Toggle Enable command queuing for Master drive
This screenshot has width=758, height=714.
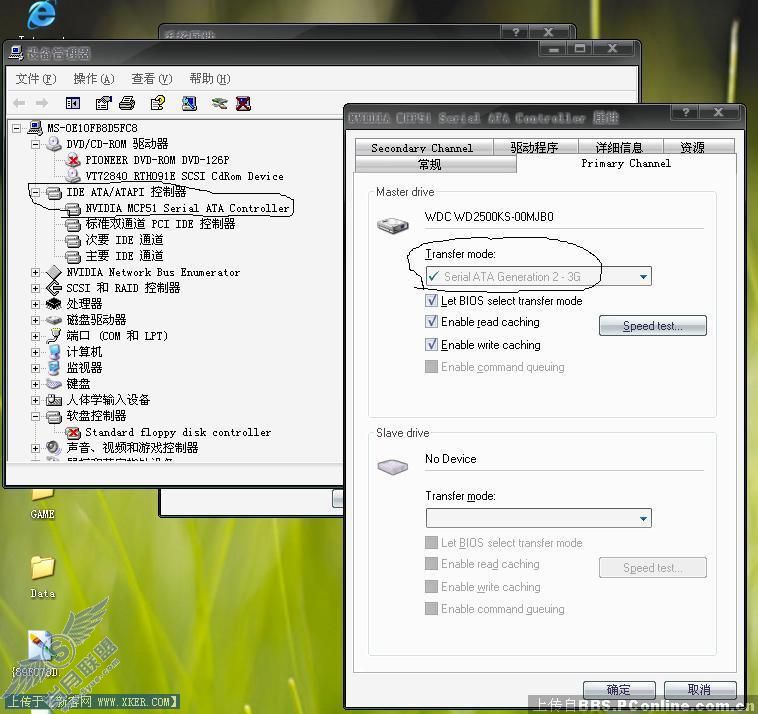(431, 366)
